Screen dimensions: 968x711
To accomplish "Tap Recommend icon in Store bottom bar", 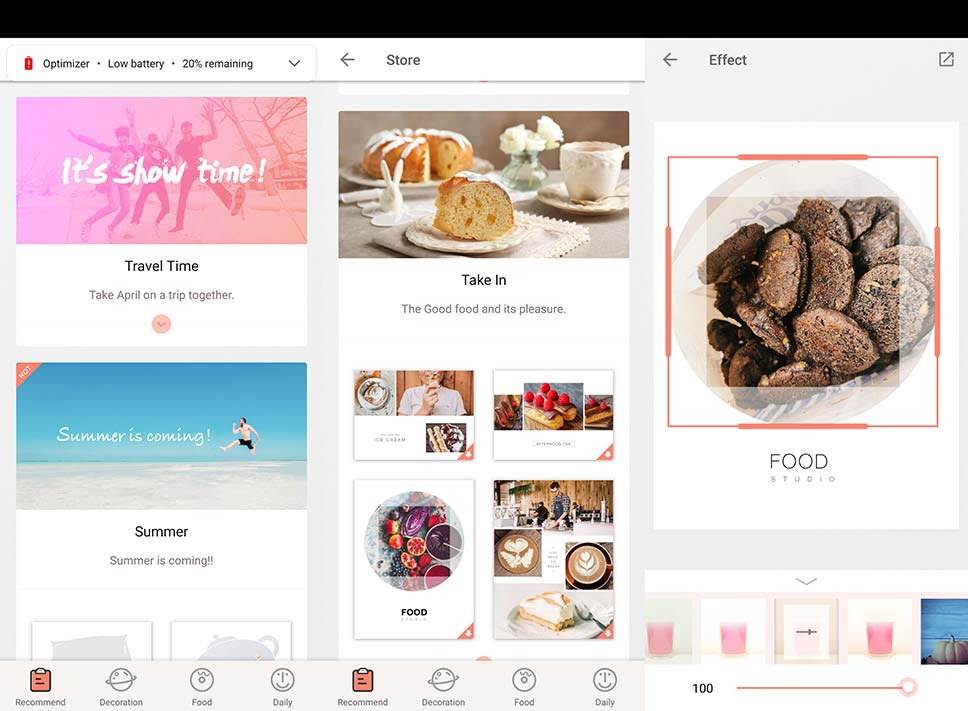I will (x=362, y=680).
